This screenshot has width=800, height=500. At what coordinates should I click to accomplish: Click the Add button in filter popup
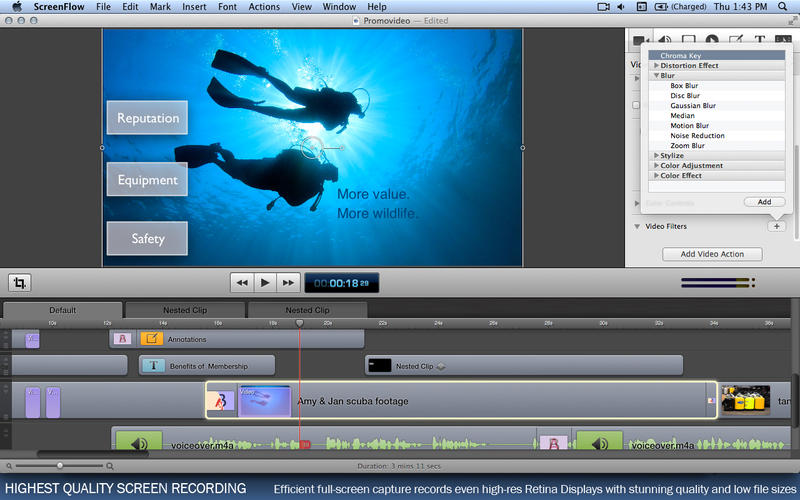click(763, 202)
